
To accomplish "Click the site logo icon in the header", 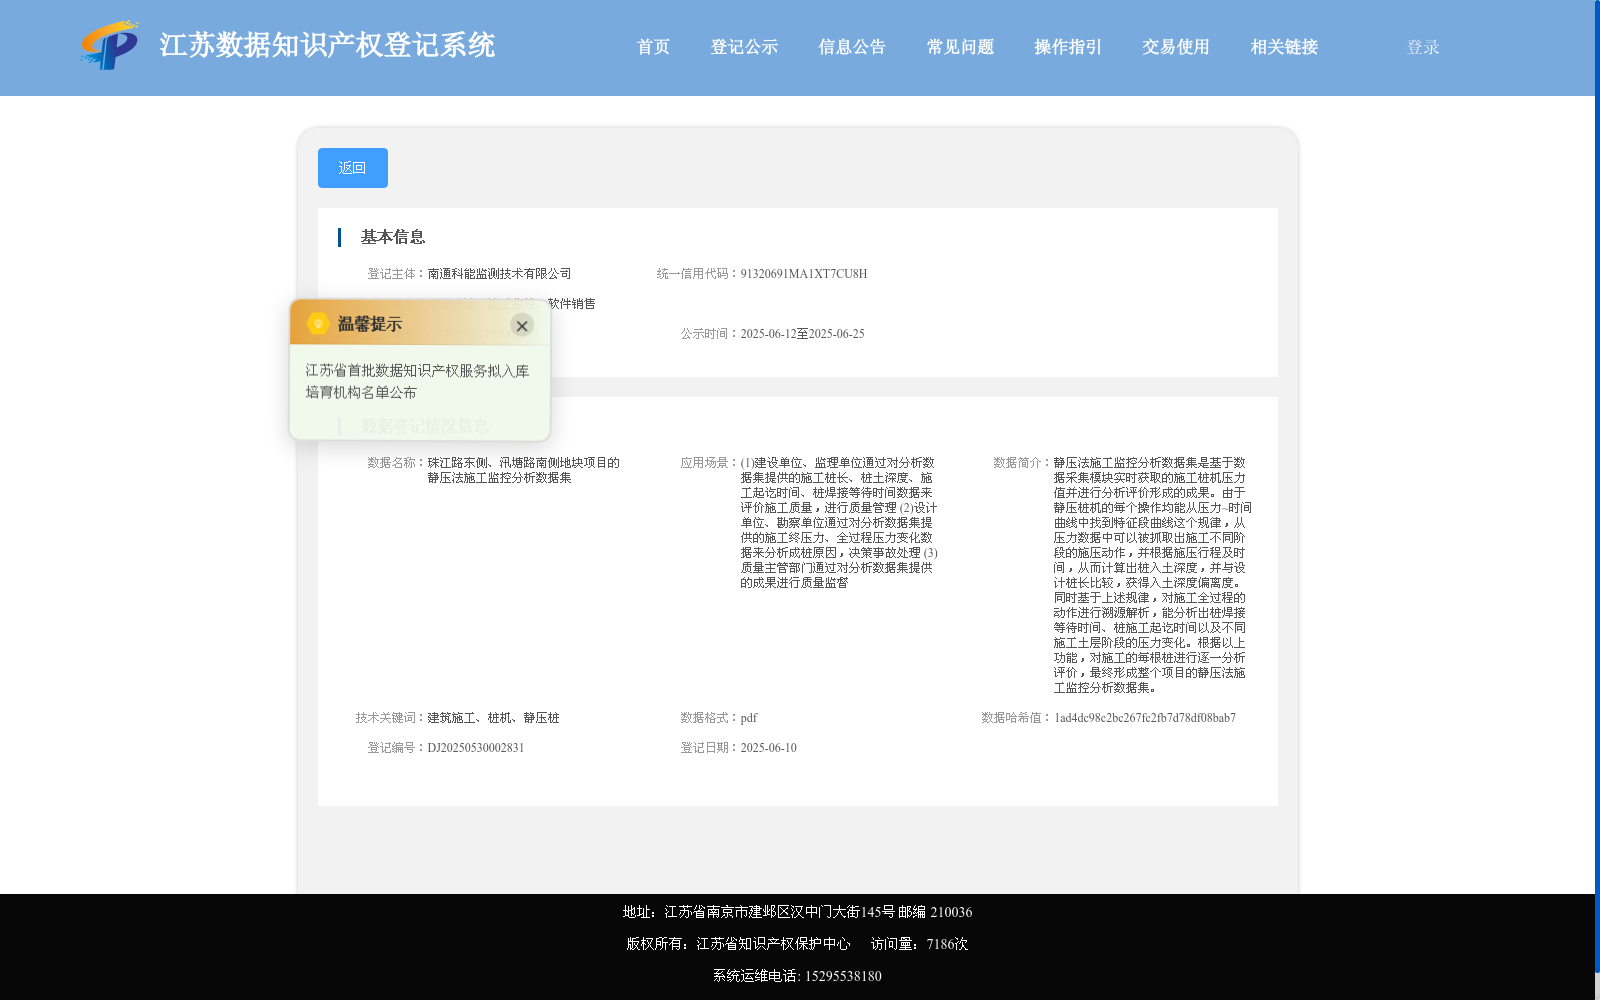I will click(x=109, y=45).
